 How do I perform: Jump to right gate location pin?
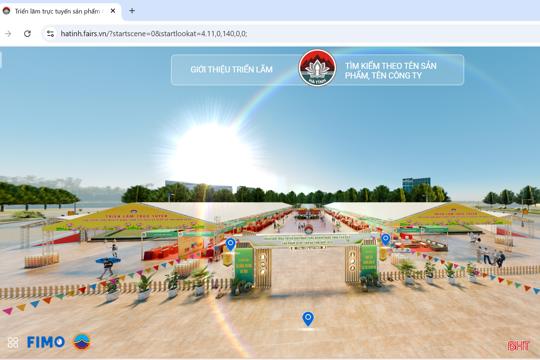coord(386,239)
